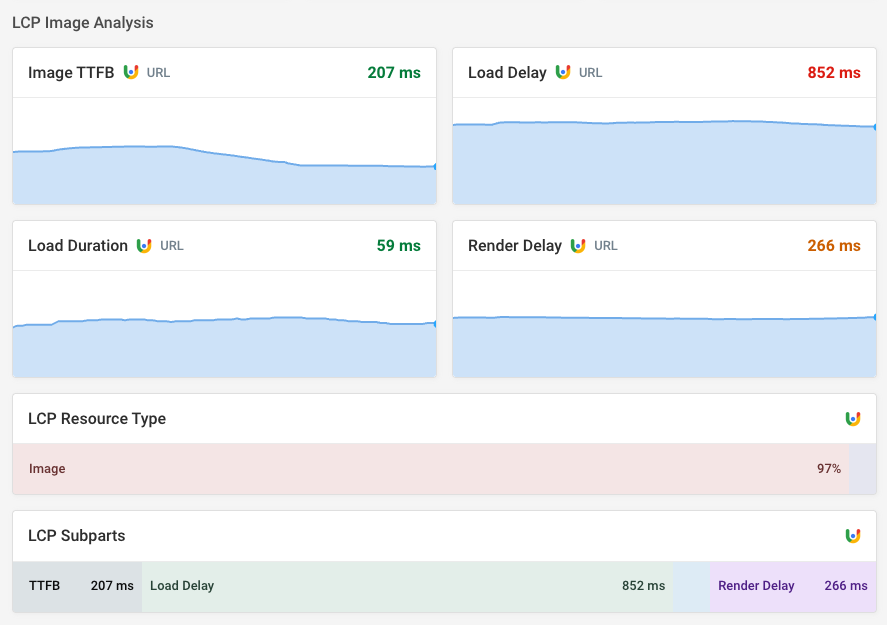Select the orange 266 ms Render Delay value
The height and width of the screenshot is (625, 887).
[834, 246]
